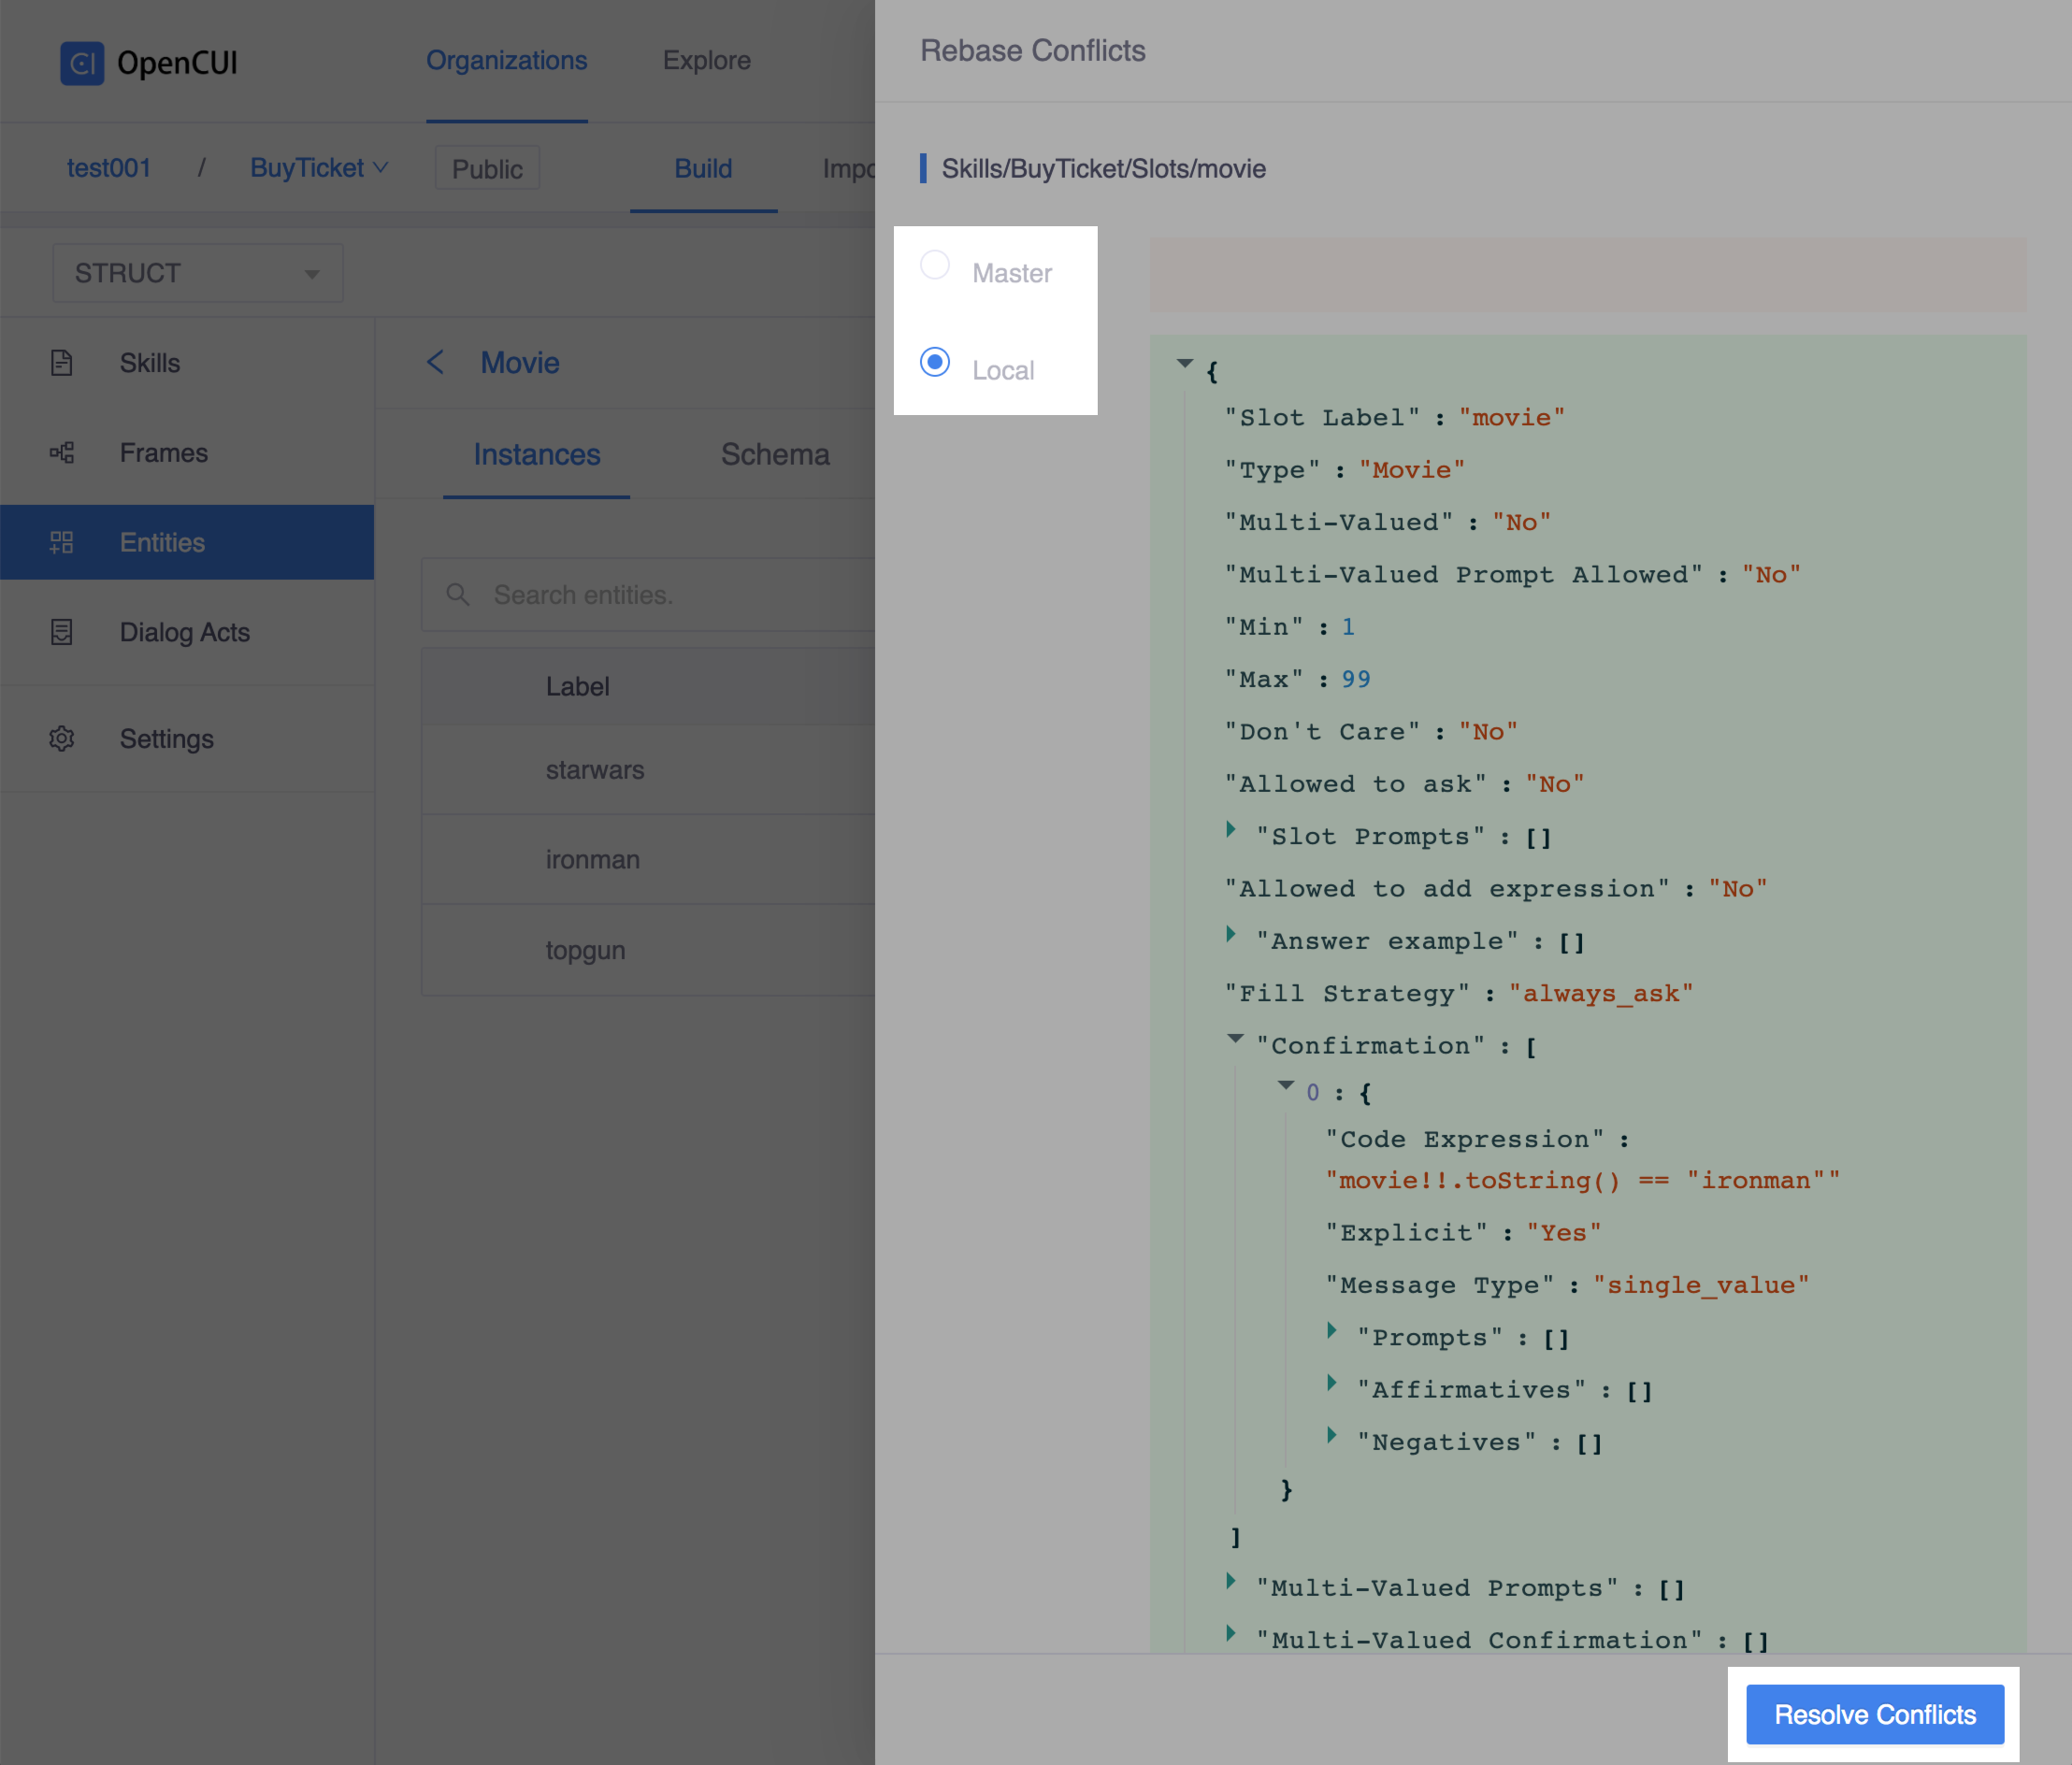Click the Entities grid icon
The image size is (2072, 1765).
coord(62,543)
